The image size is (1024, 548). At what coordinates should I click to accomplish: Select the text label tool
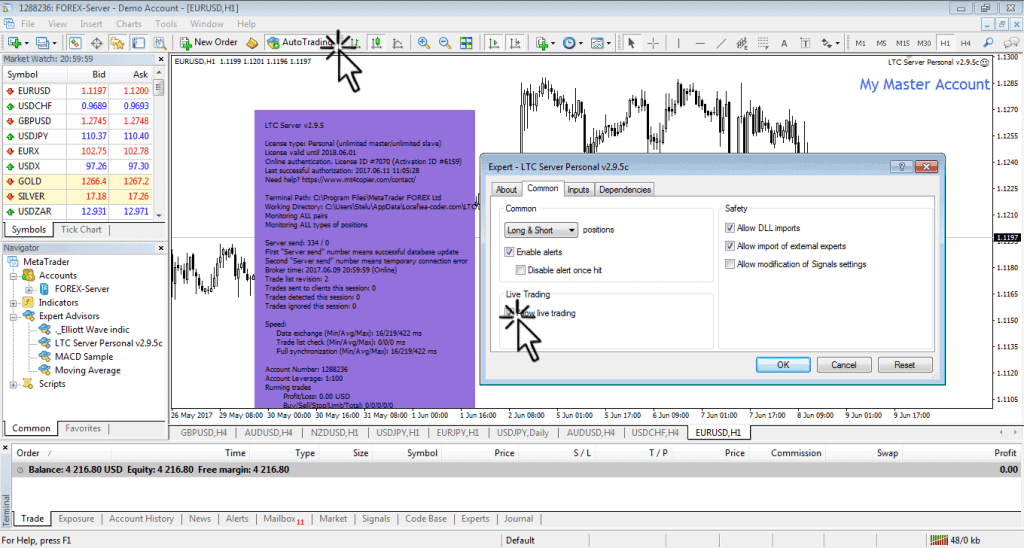coord(805,43)
